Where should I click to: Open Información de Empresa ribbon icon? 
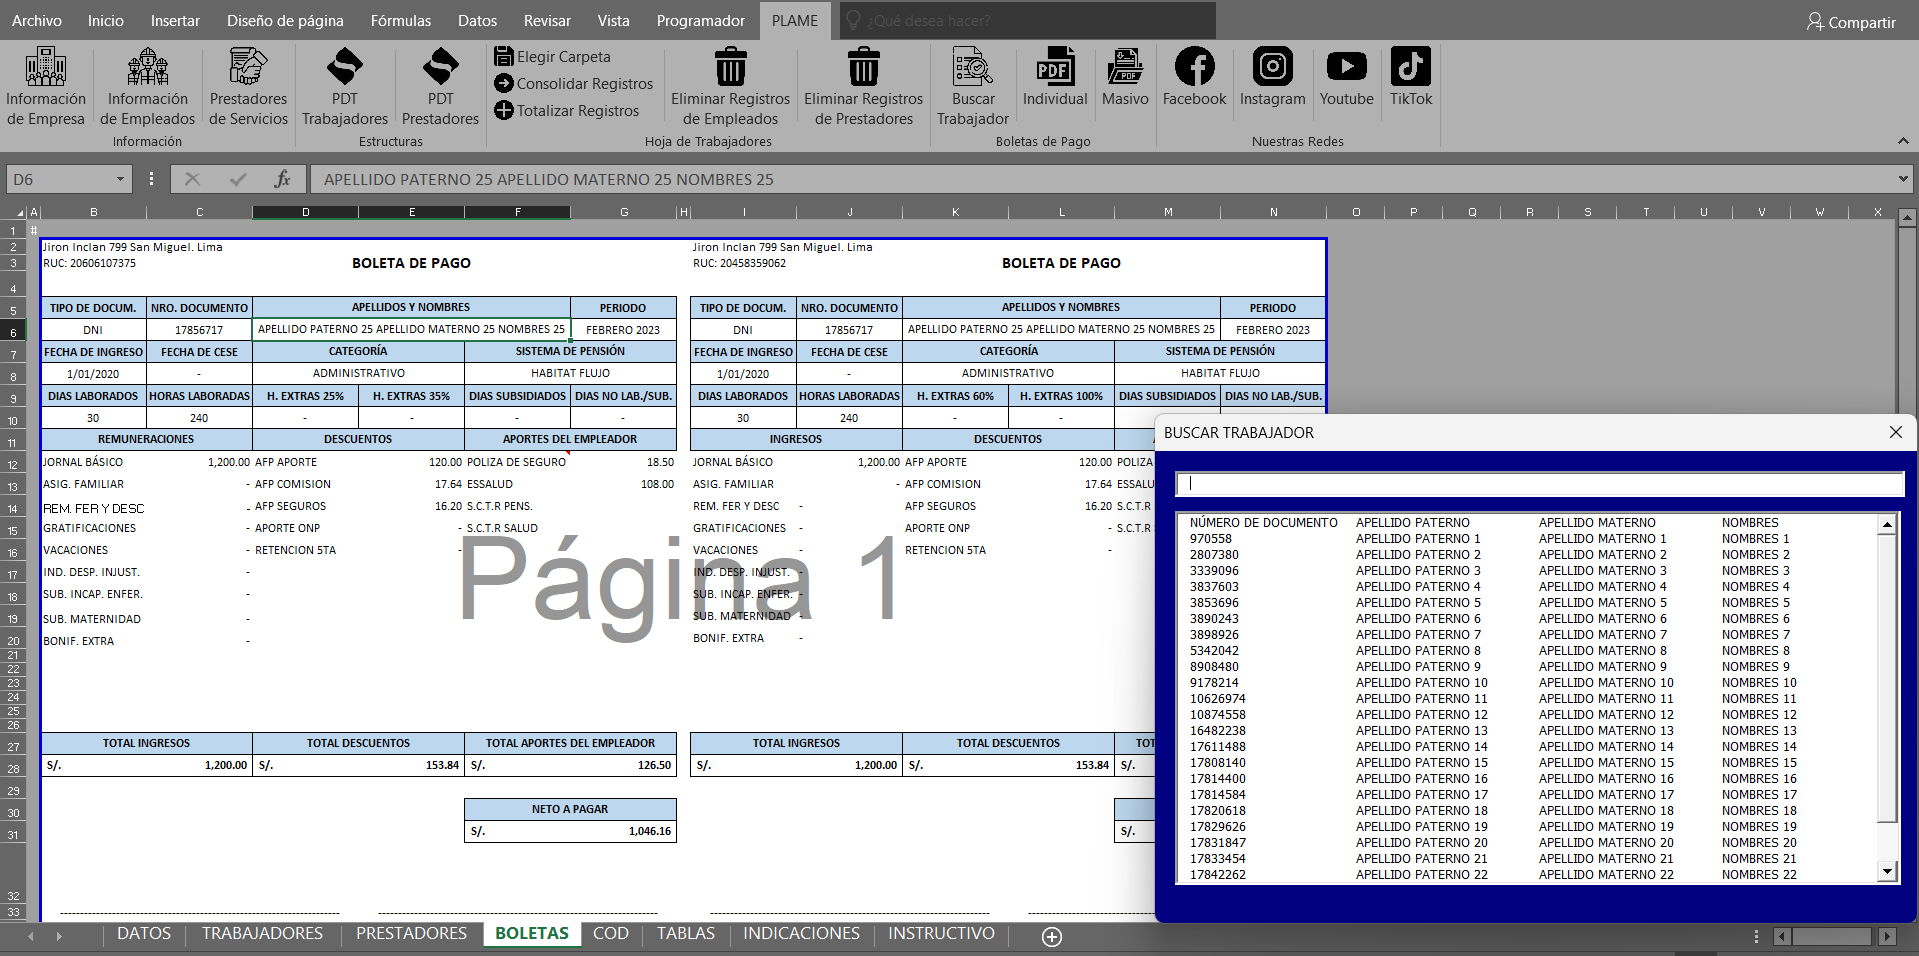pyautogui.click(x=46, y=87)
